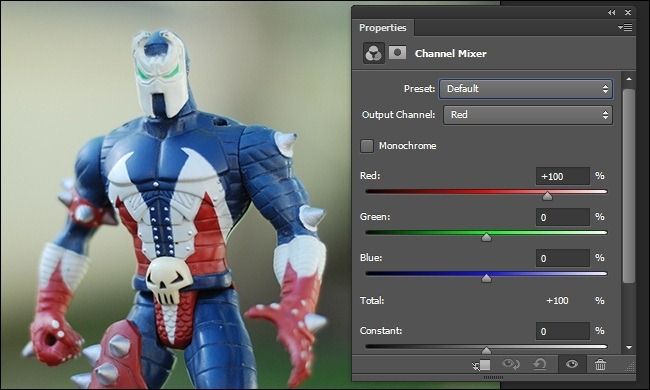This screenshot has width=650, height=390.
Task: Open the Properties panel flyout menu
Action: (625, 27)
